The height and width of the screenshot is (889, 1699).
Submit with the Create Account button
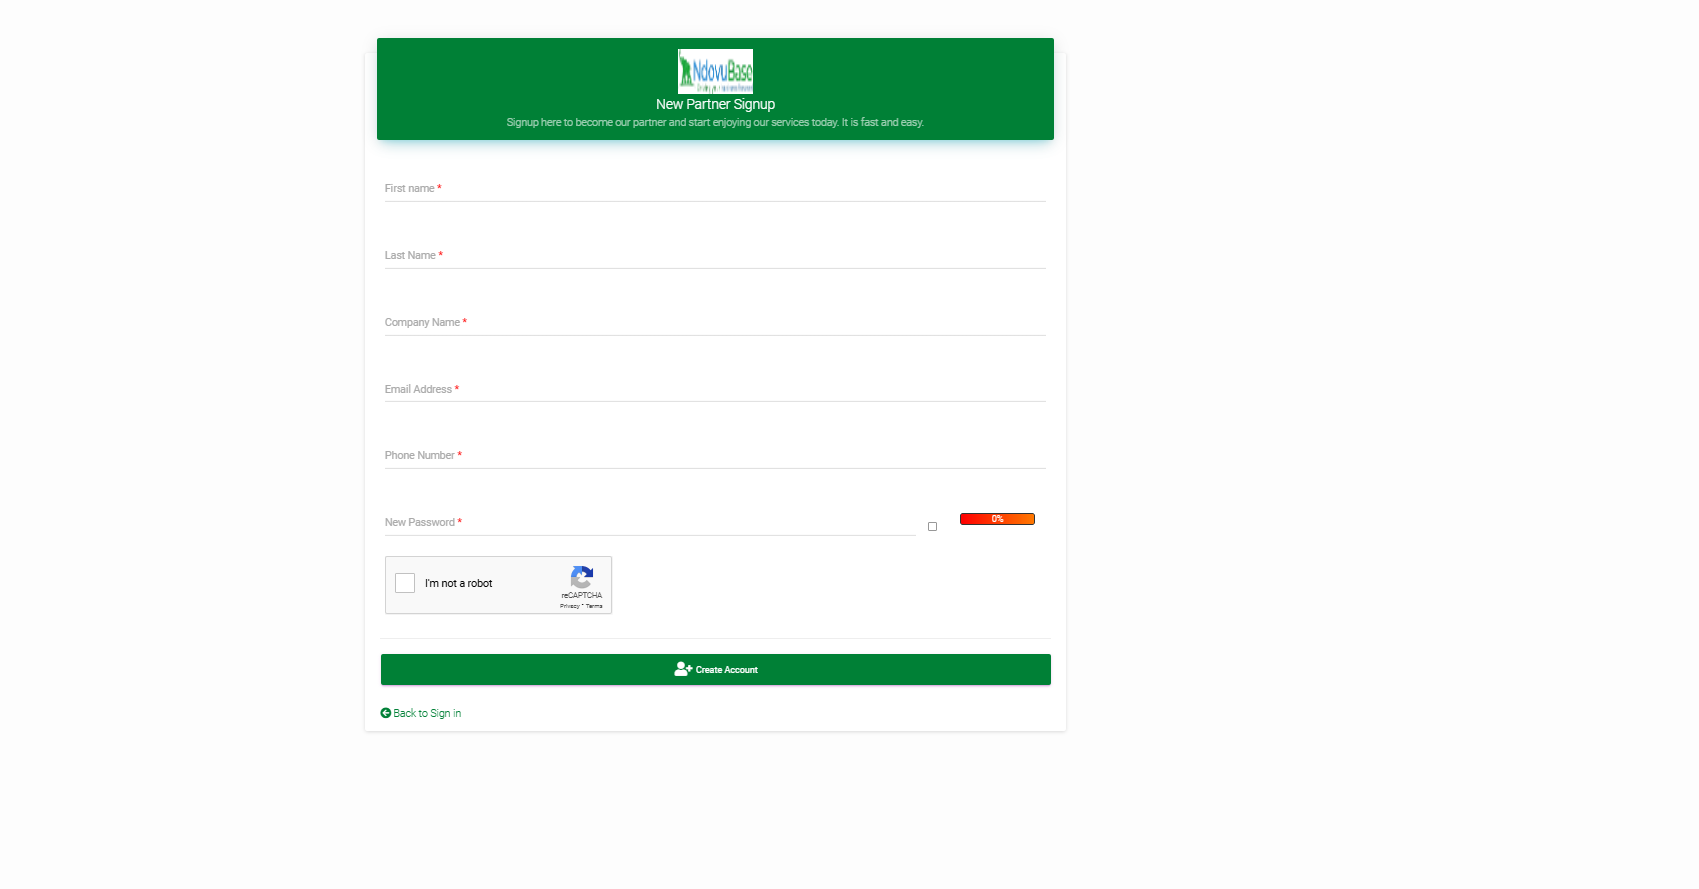point(716,670)
